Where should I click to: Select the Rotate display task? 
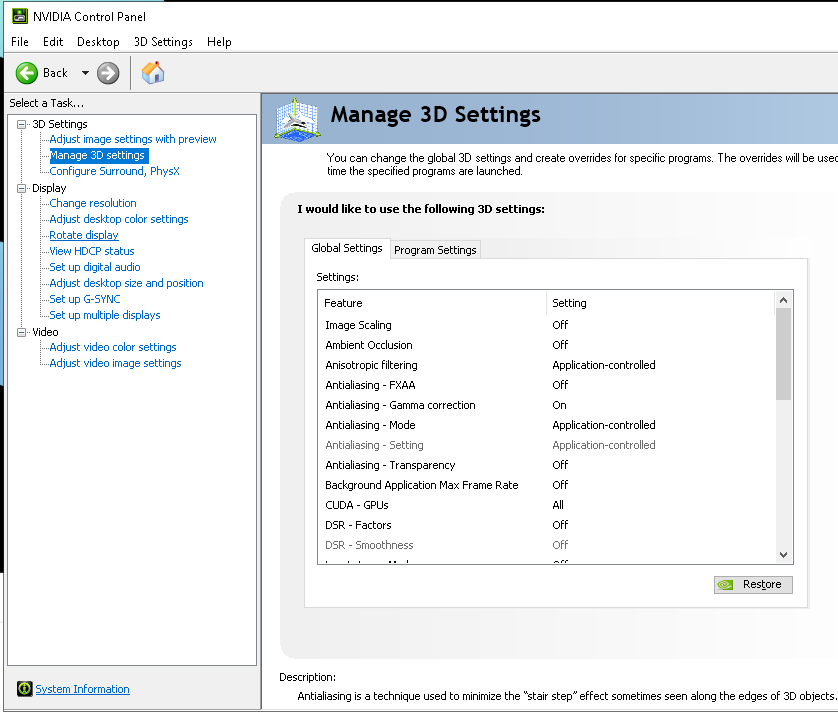click(x=83, y=234)
